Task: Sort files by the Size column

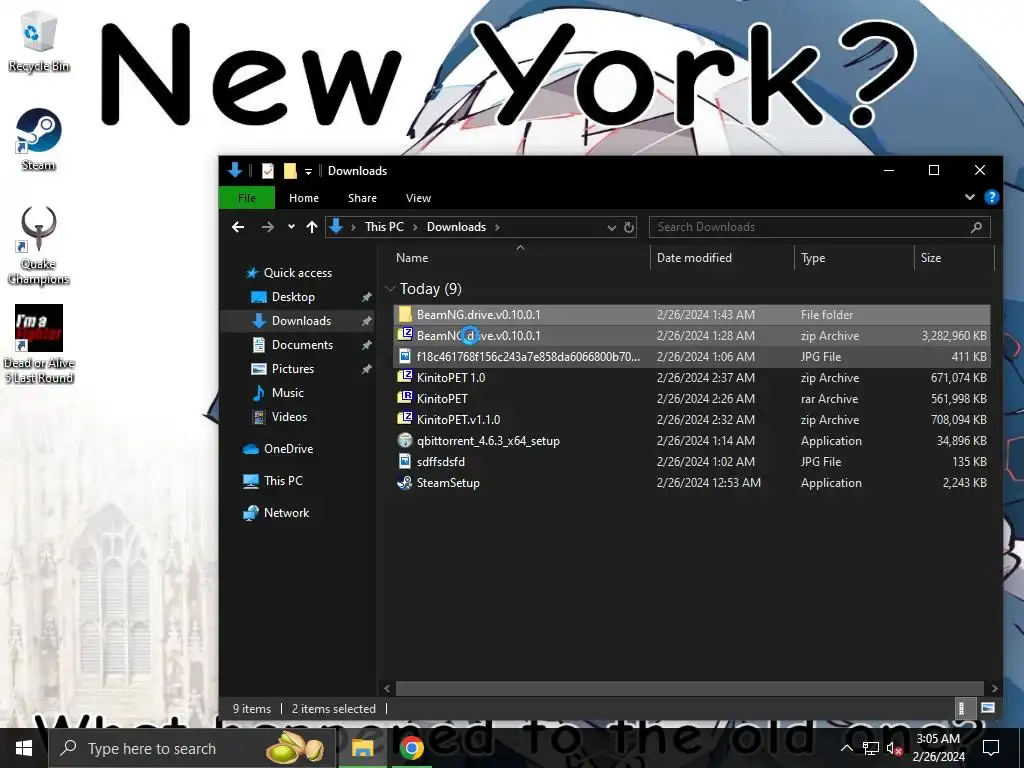Action: (953, 258)
